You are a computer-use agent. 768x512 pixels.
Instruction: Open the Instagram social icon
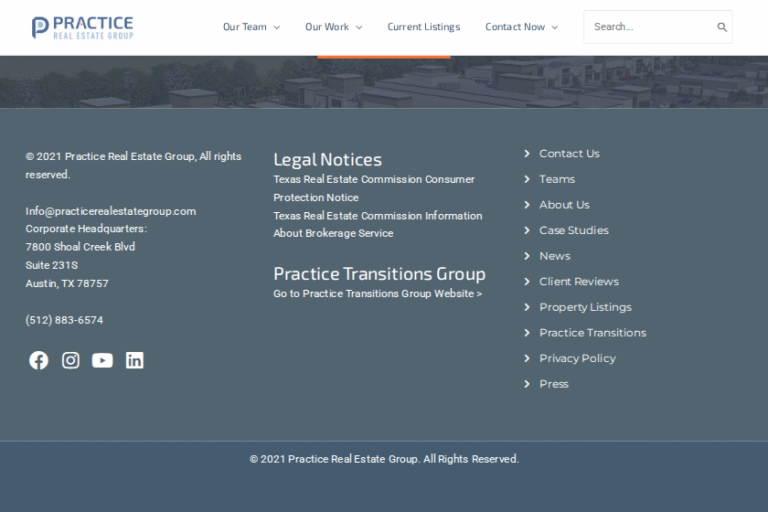(x=71, y=361)
